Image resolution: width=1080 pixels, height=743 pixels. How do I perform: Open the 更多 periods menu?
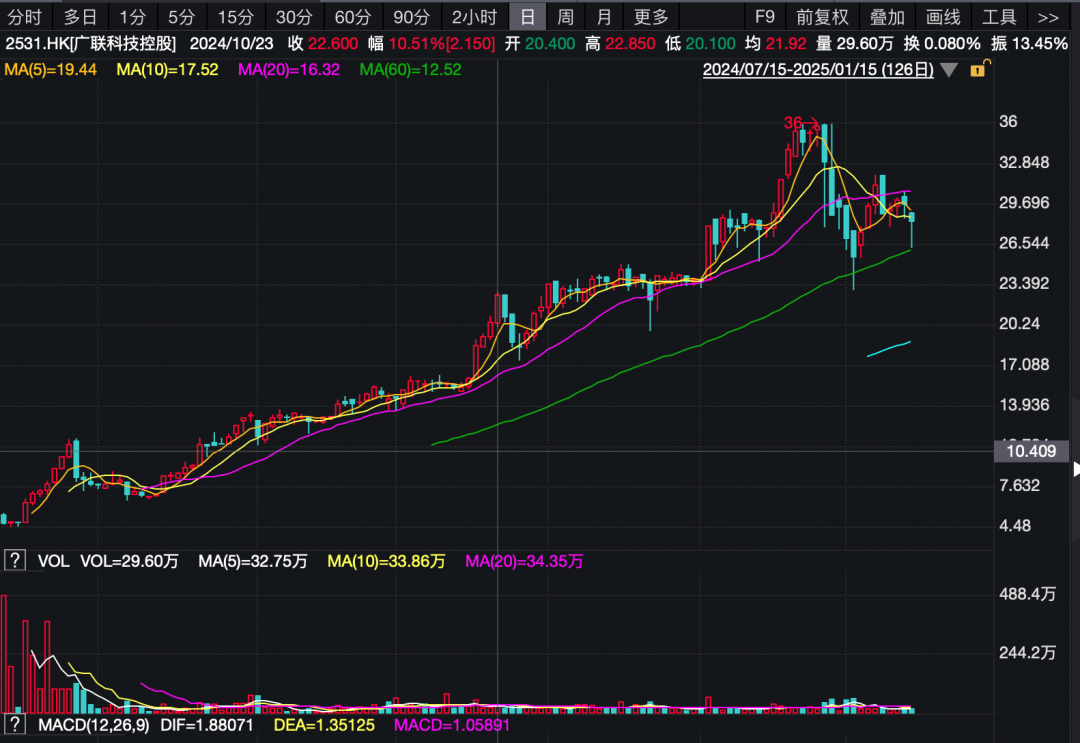[x=651, y=17]
